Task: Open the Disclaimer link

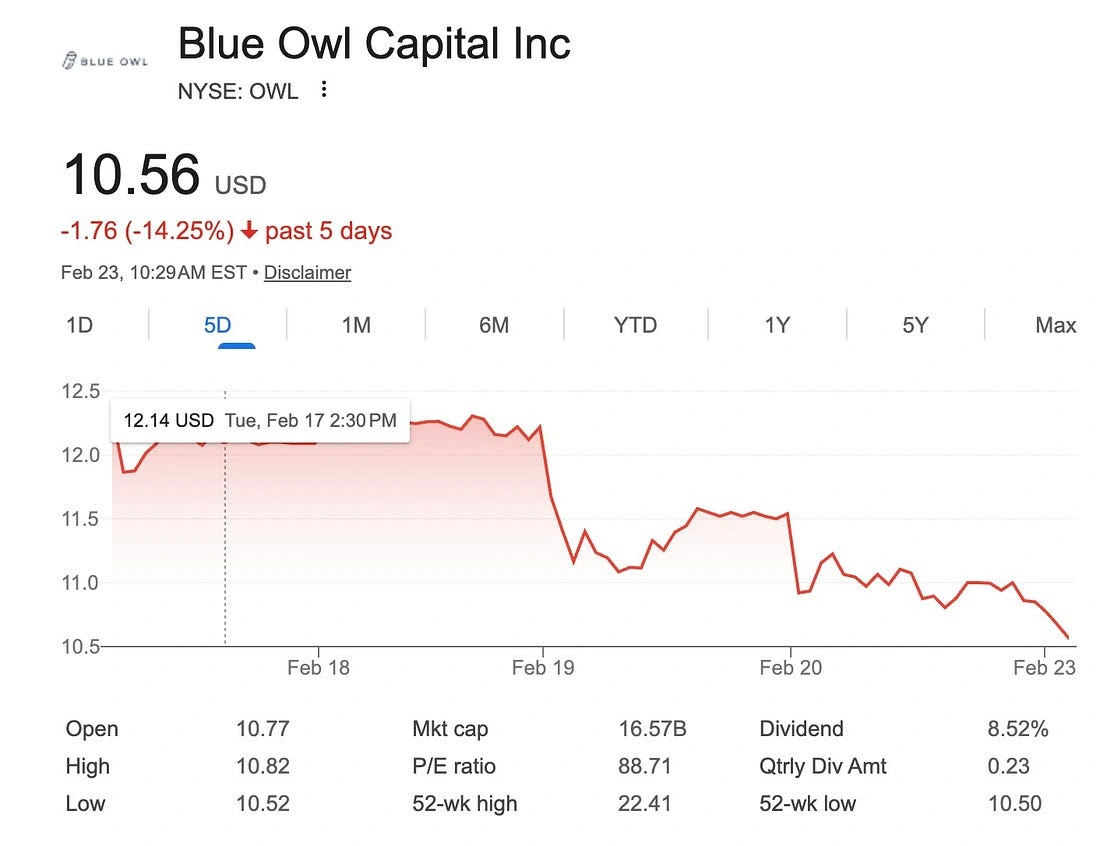Action: (x=307, y=272)
